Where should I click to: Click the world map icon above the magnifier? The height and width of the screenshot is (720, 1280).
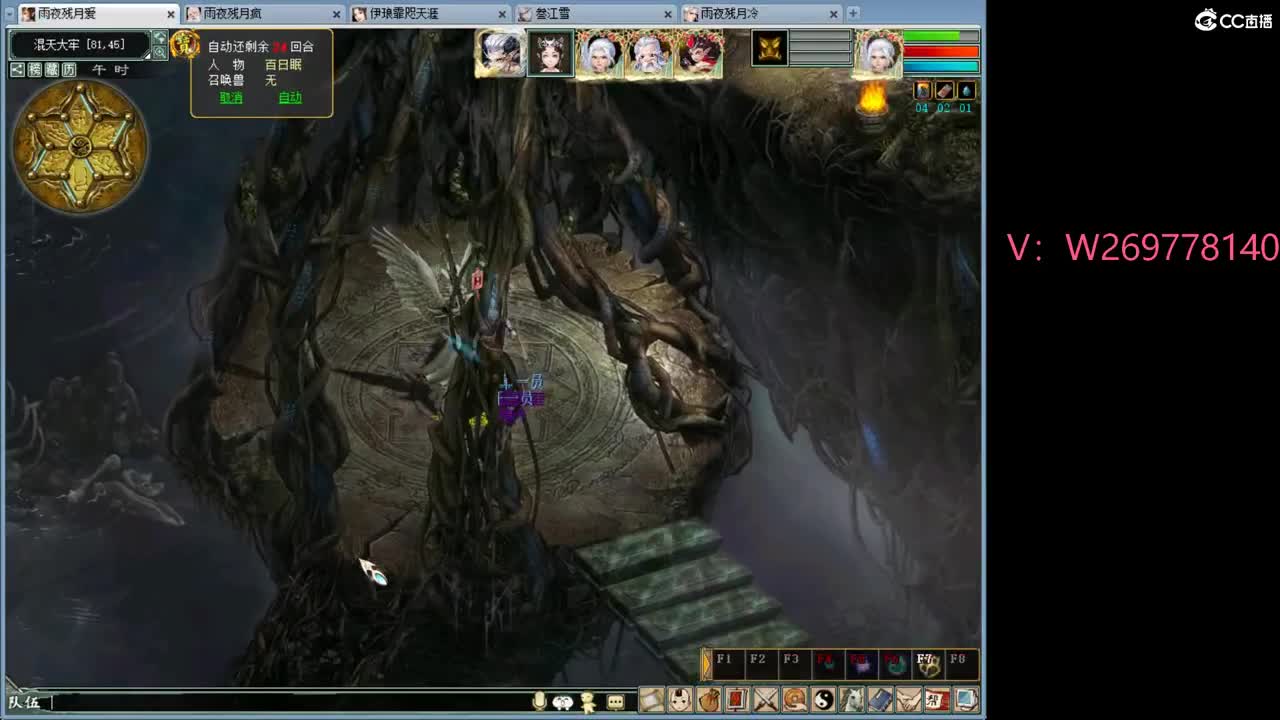[159, 38]
